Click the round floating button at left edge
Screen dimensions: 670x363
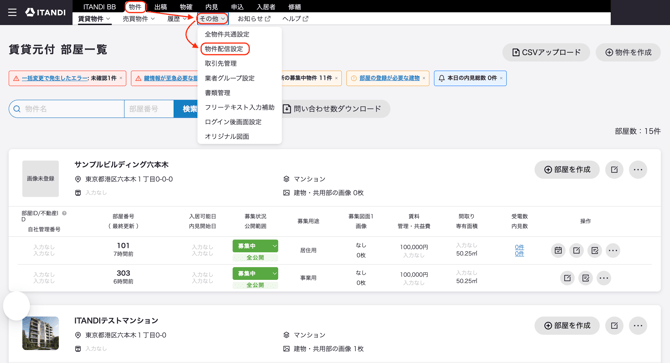17,306
